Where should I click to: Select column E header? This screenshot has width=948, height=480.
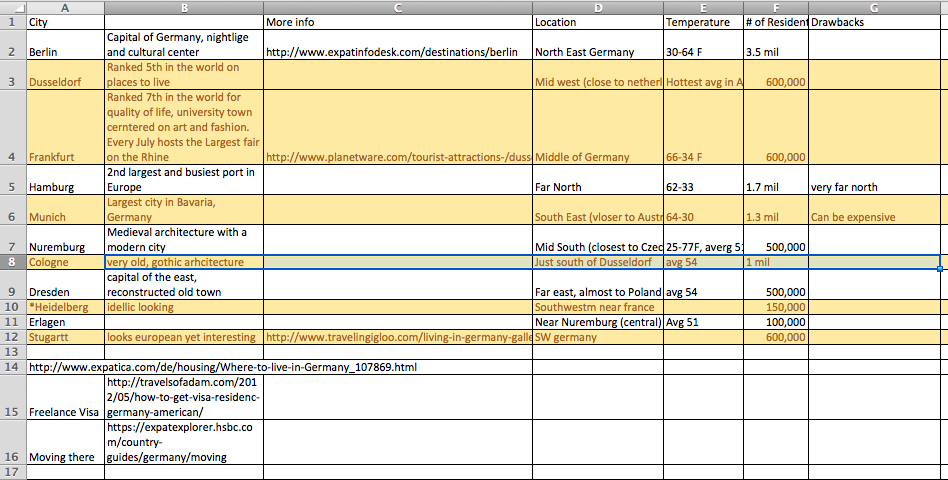pos(704,7)
